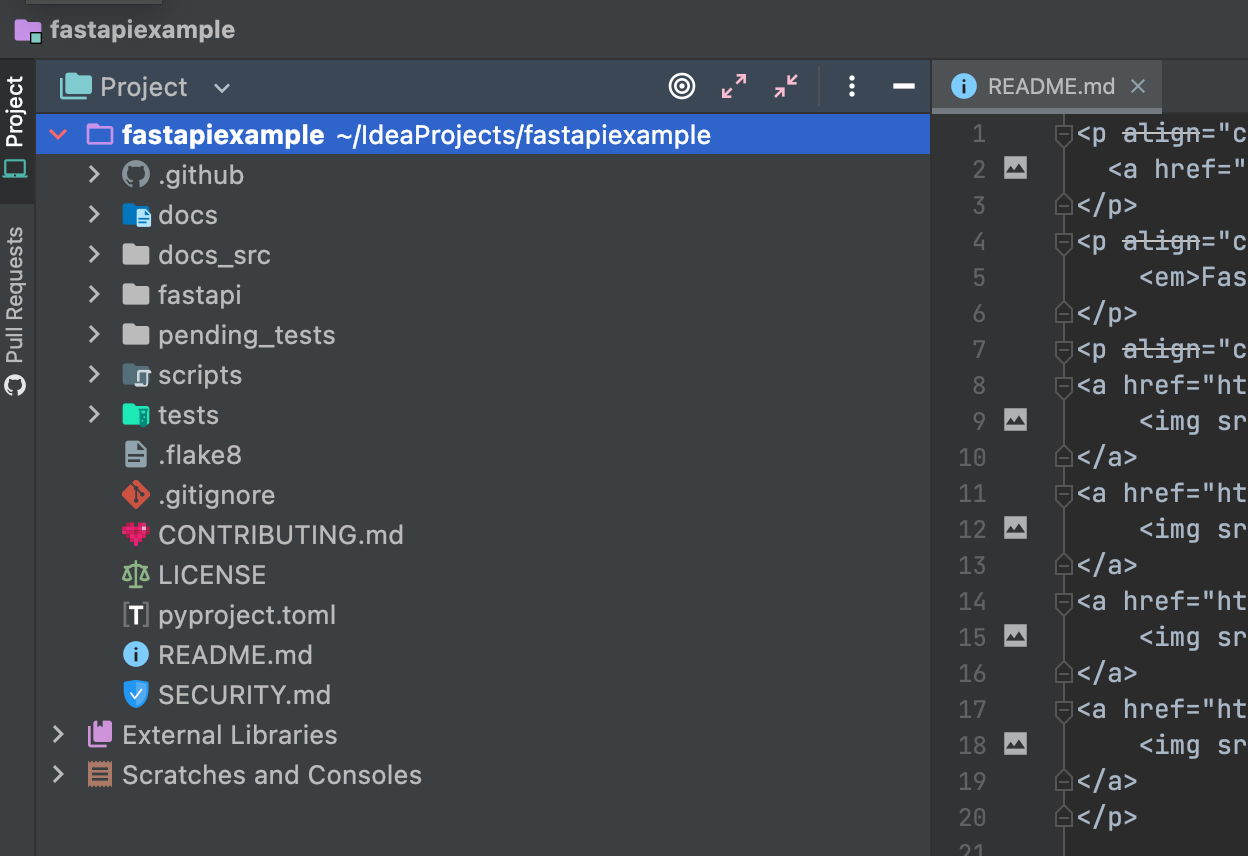Image resolution: width=1248 pixels, height=856 pixels.
Task: Expand the pending_tests folder chevron
Action: 94,335
